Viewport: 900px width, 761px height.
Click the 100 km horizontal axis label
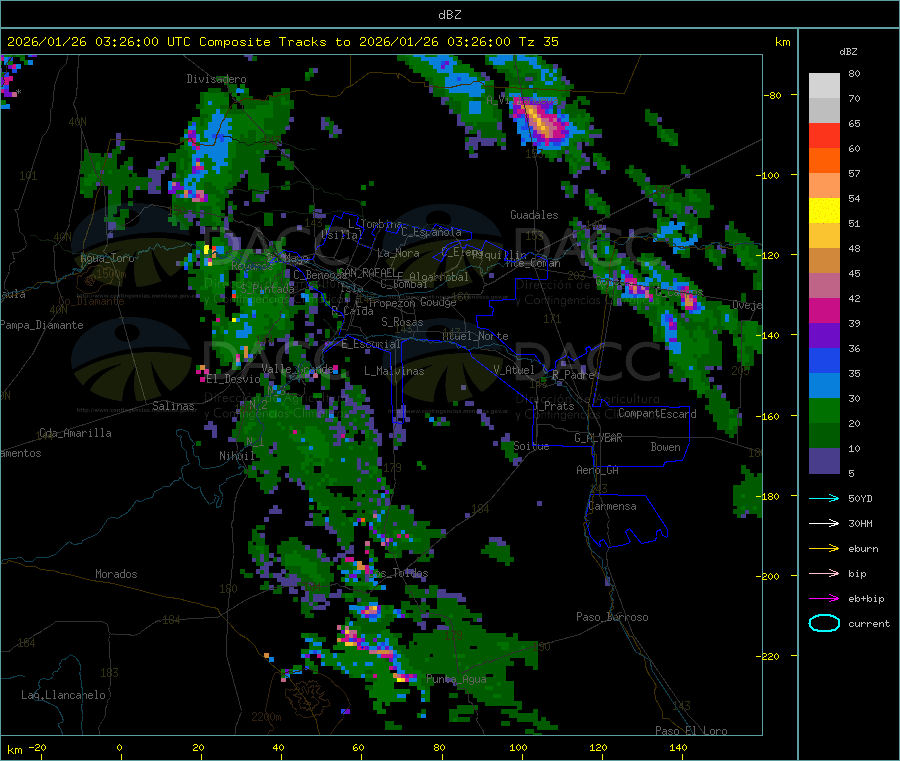pyautogui.click(x=518, y=747)
